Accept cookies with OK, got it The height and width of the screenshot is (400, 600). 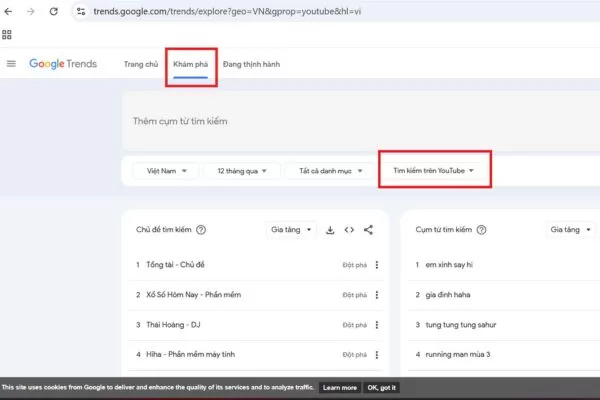(382, 388)
